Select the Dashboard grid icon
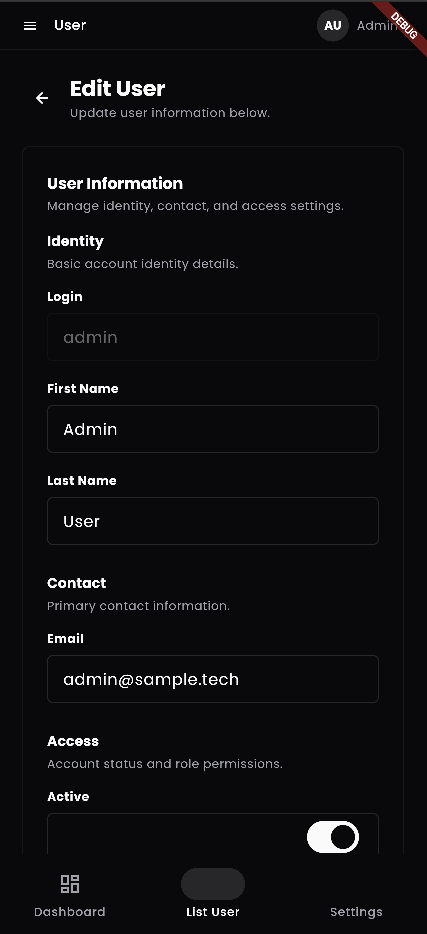Viewport: 427px width, 934px height. click(x=70, y=884)
